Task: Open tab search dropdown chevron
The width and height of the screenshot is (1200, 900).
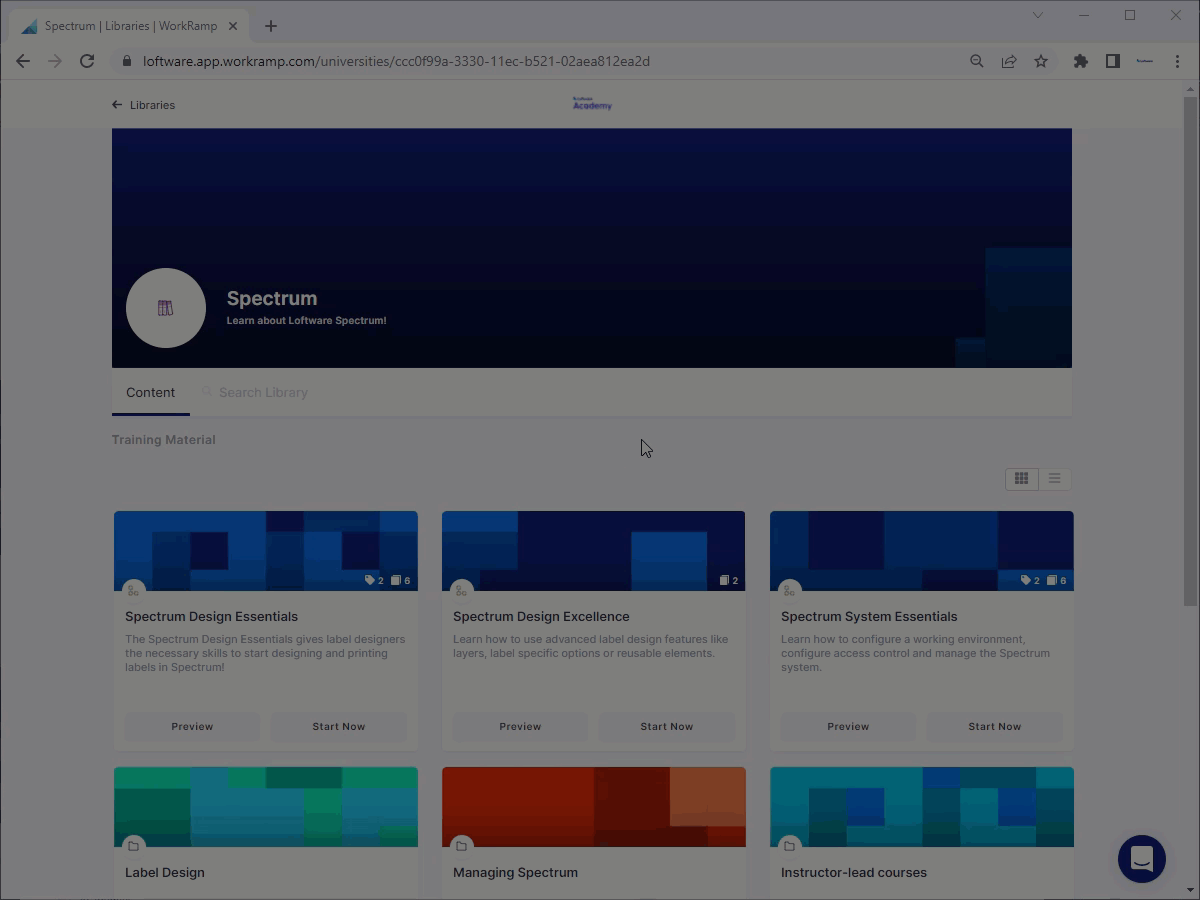Action: click(1037, 15)
